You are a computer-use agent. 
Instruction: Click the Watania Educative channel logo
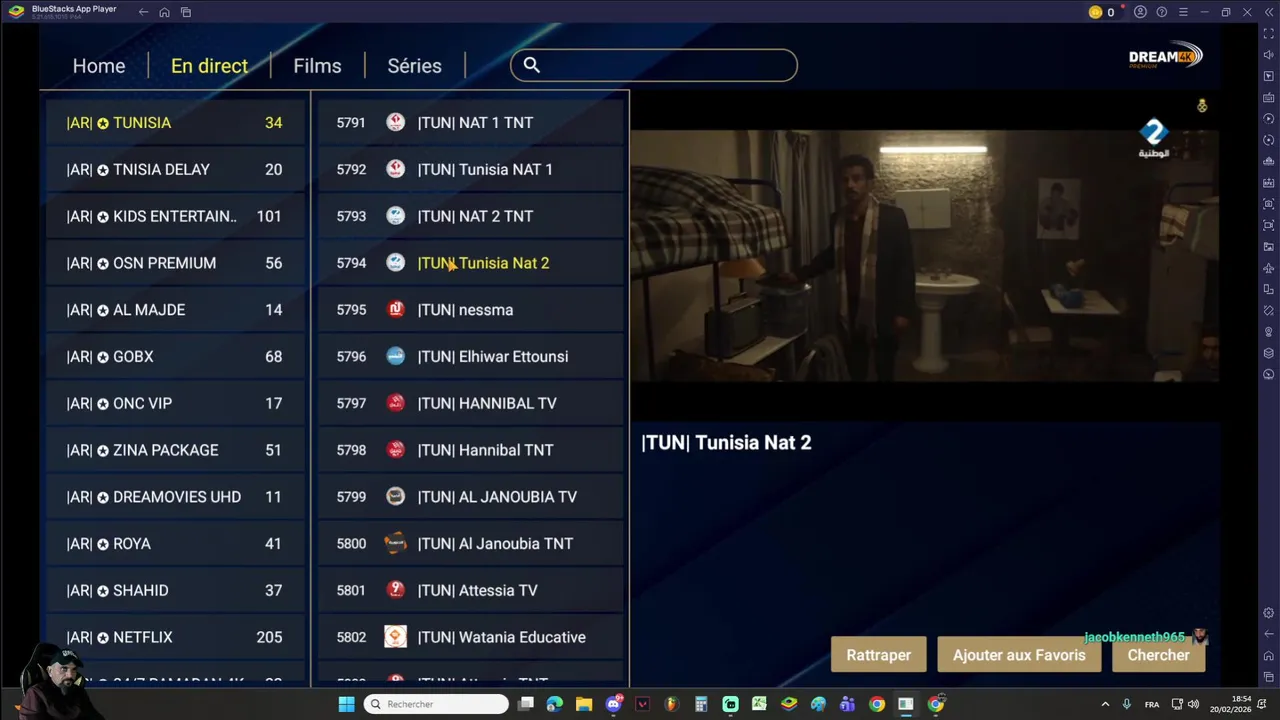point(396,637)
